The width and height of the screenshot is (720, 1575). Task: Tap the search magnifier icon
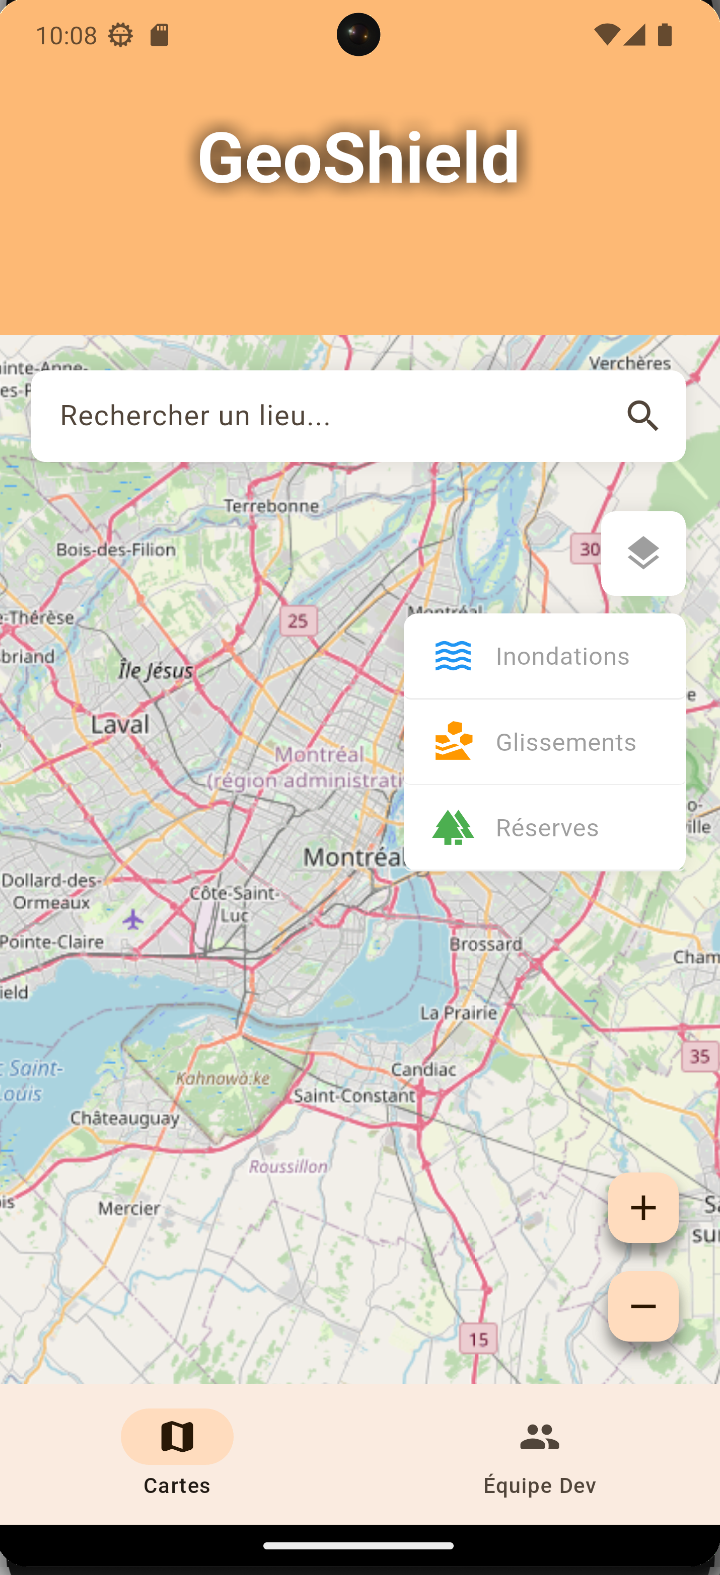[x=643, y=416]
